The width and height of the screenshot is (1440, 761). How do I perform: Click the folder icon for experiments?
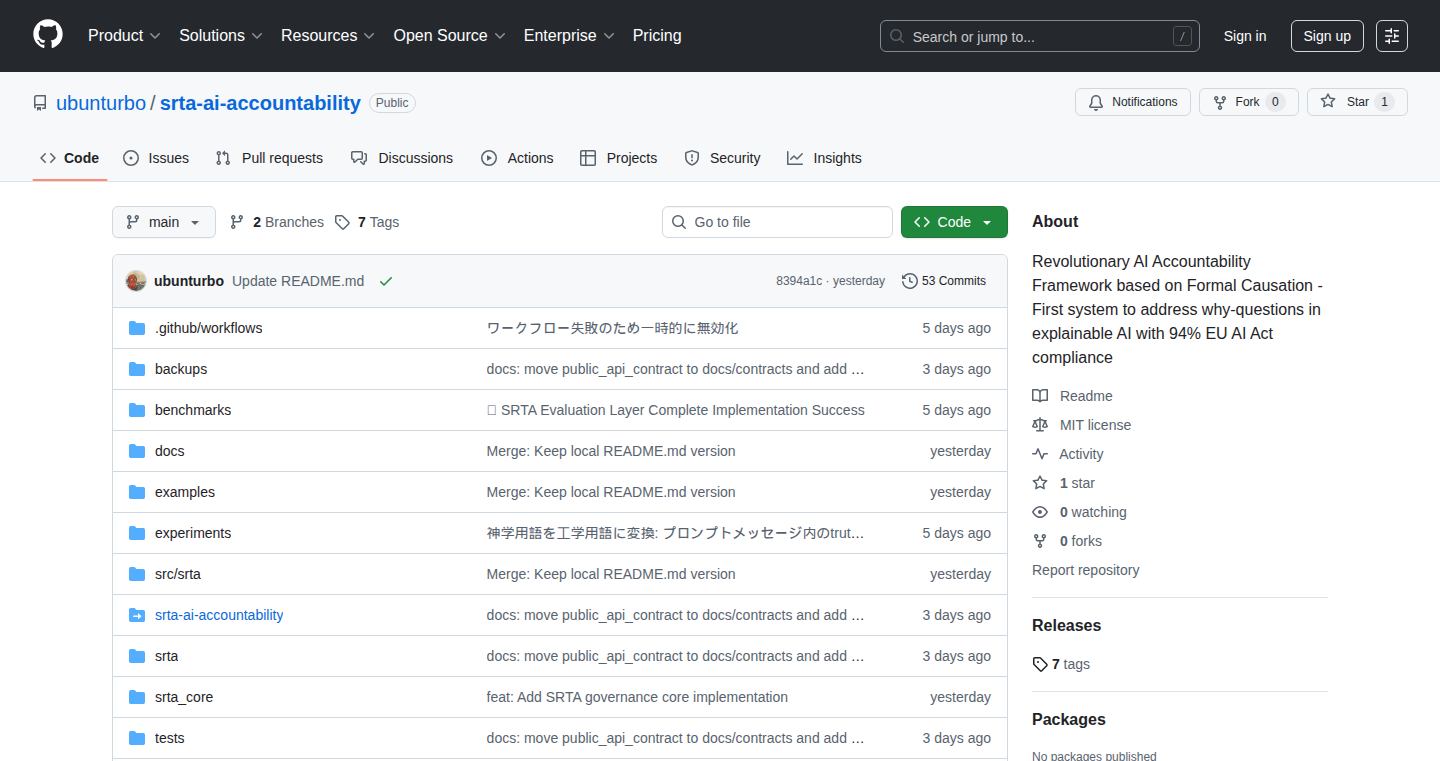(x=137, y=533)
